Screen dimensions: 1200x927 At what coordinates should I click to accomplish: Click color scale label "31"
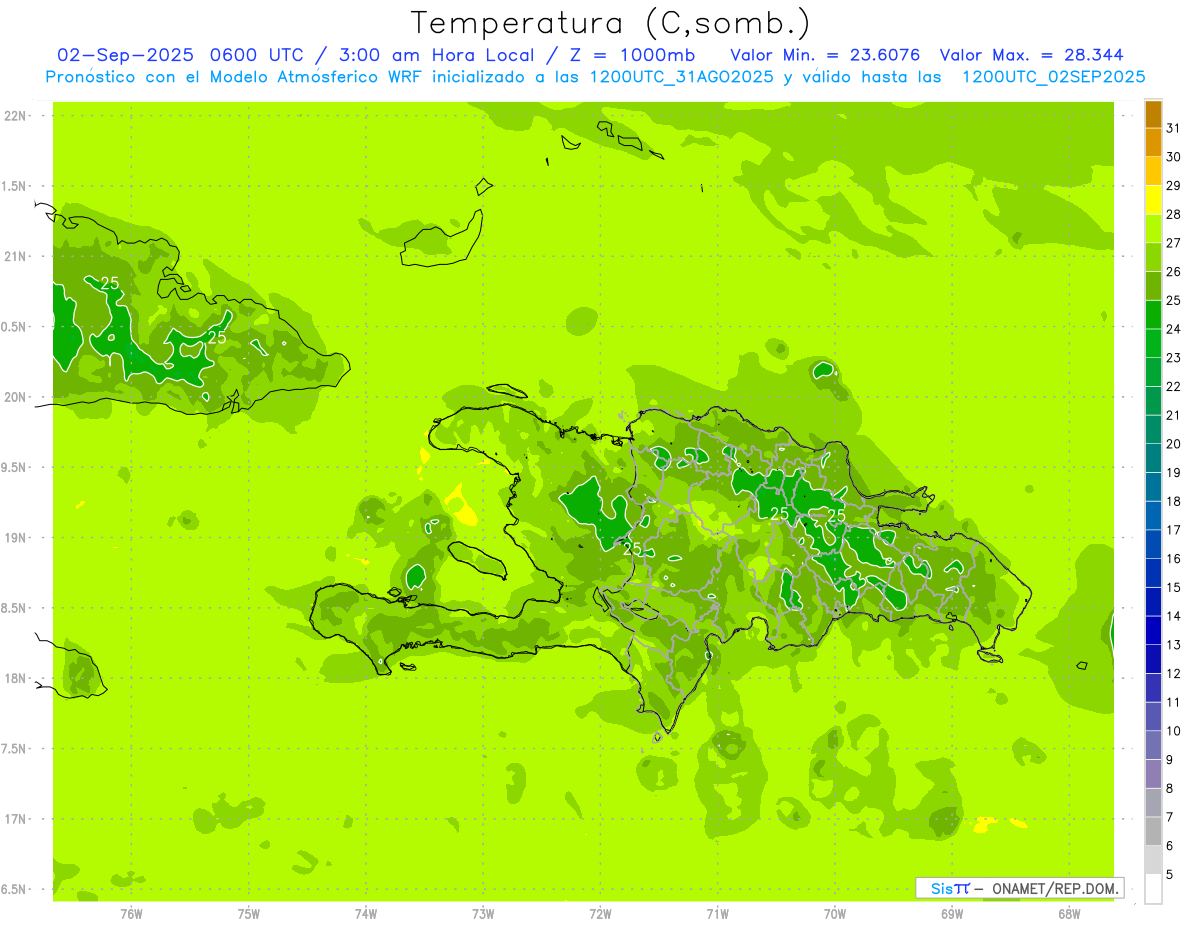[1174, 128]
